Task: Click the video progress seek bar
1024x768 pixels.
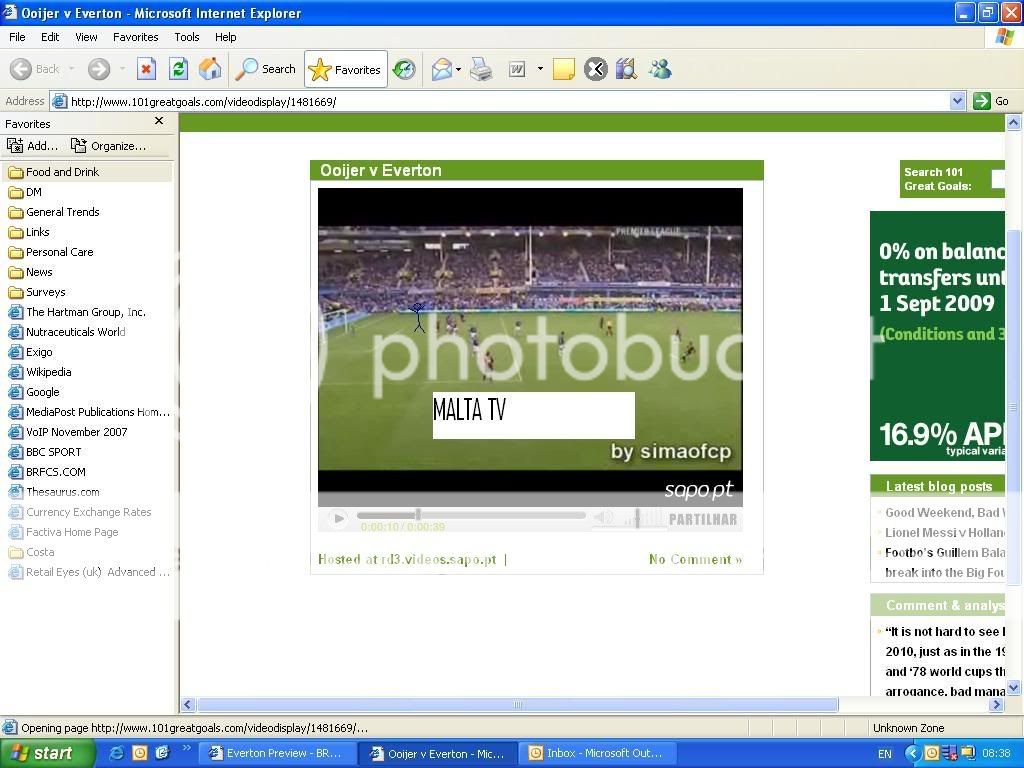Action: click(x=470, y=516)
